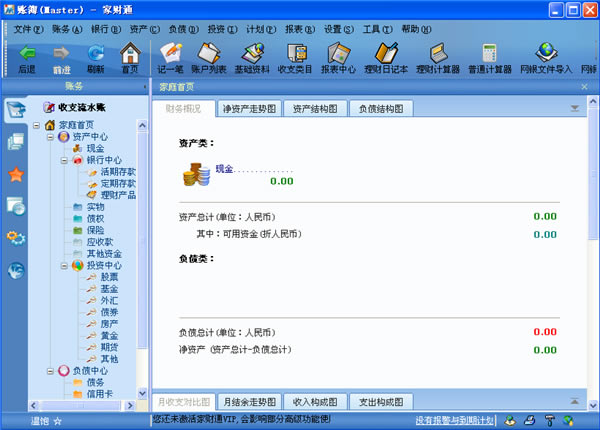
Task: Select 保险 in the tree
Action: click(95, 231)
